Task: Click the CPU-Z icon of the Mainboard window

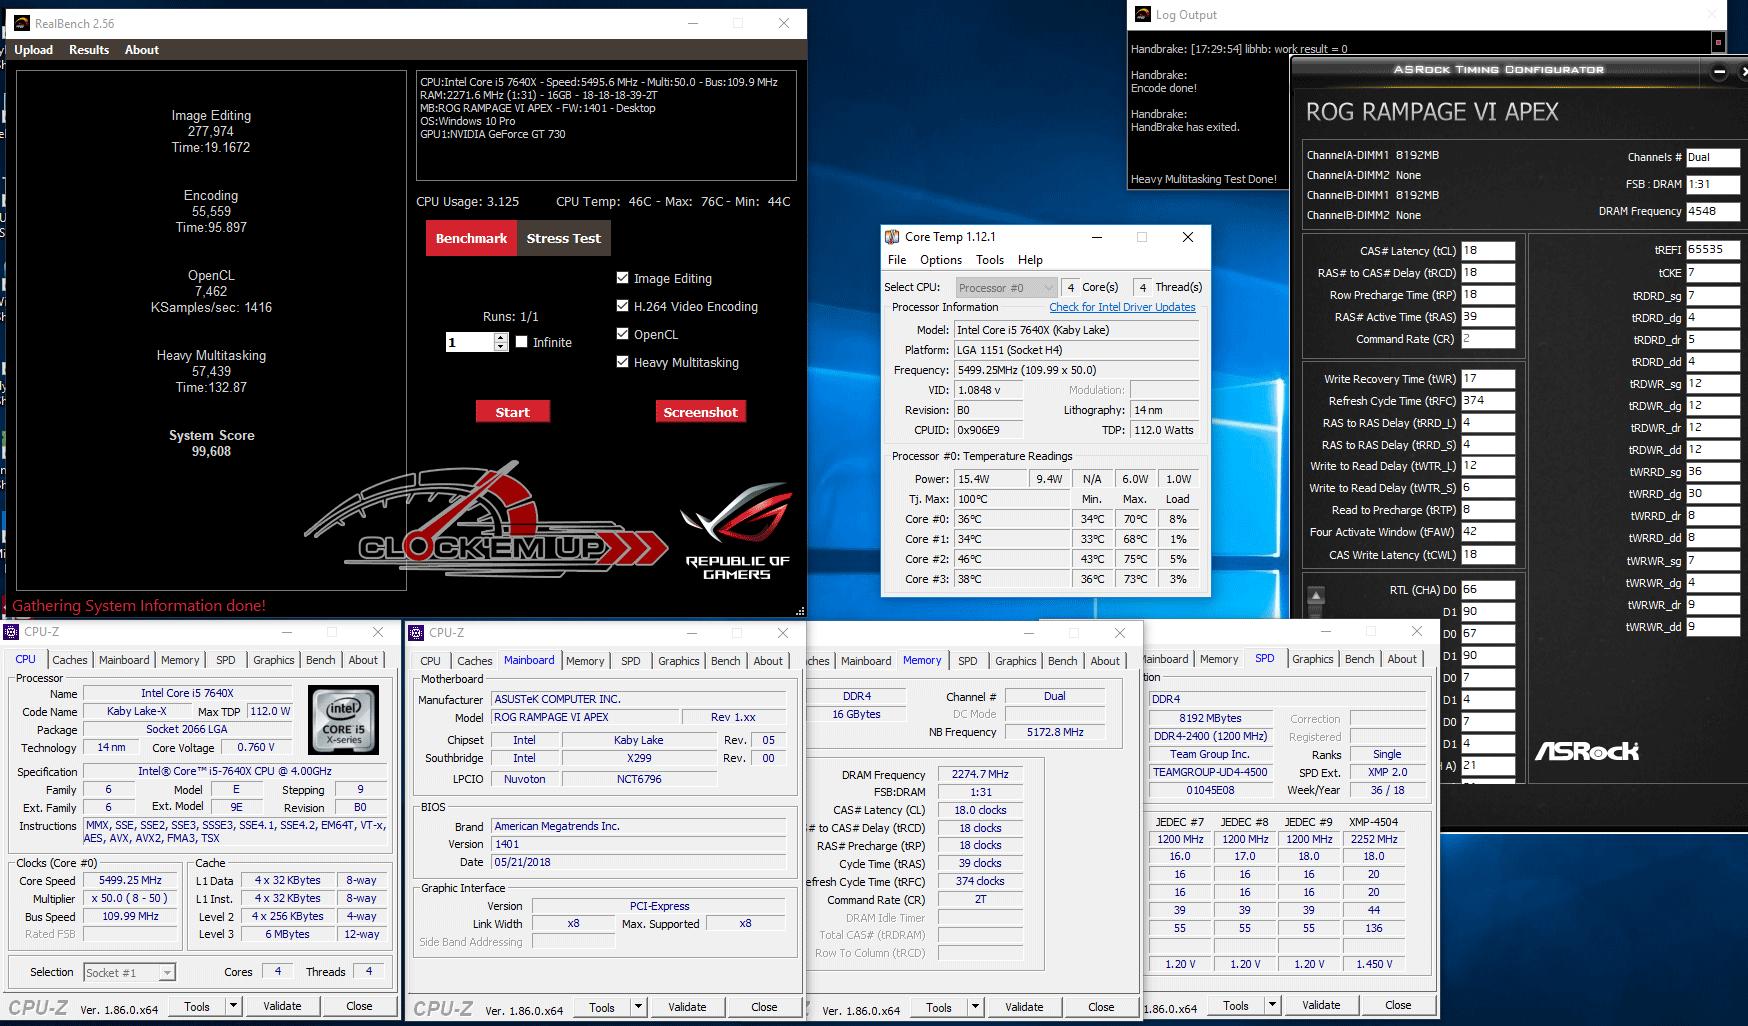Action: point(417,633)
